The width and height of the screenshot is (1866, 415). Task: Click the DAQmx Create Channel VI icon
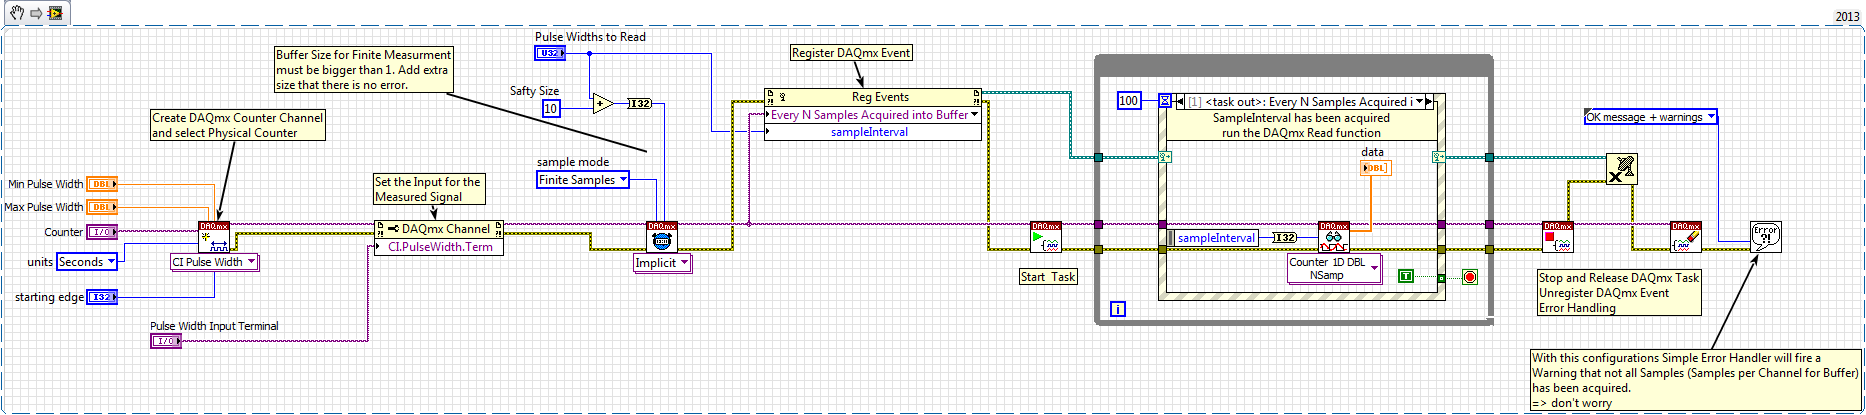(214, 236)
